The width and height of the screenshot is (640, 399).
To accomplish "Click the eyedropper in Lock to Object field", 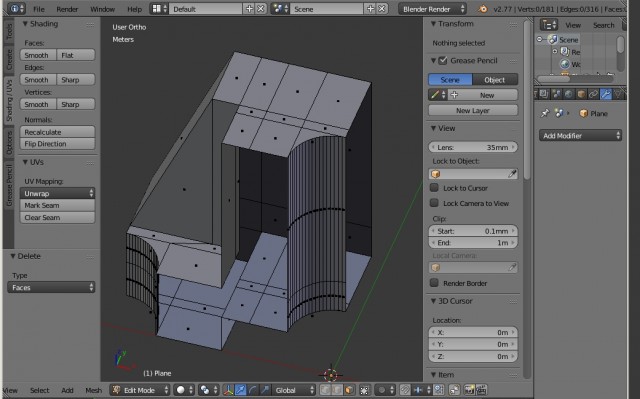I will tap(512, 174).
